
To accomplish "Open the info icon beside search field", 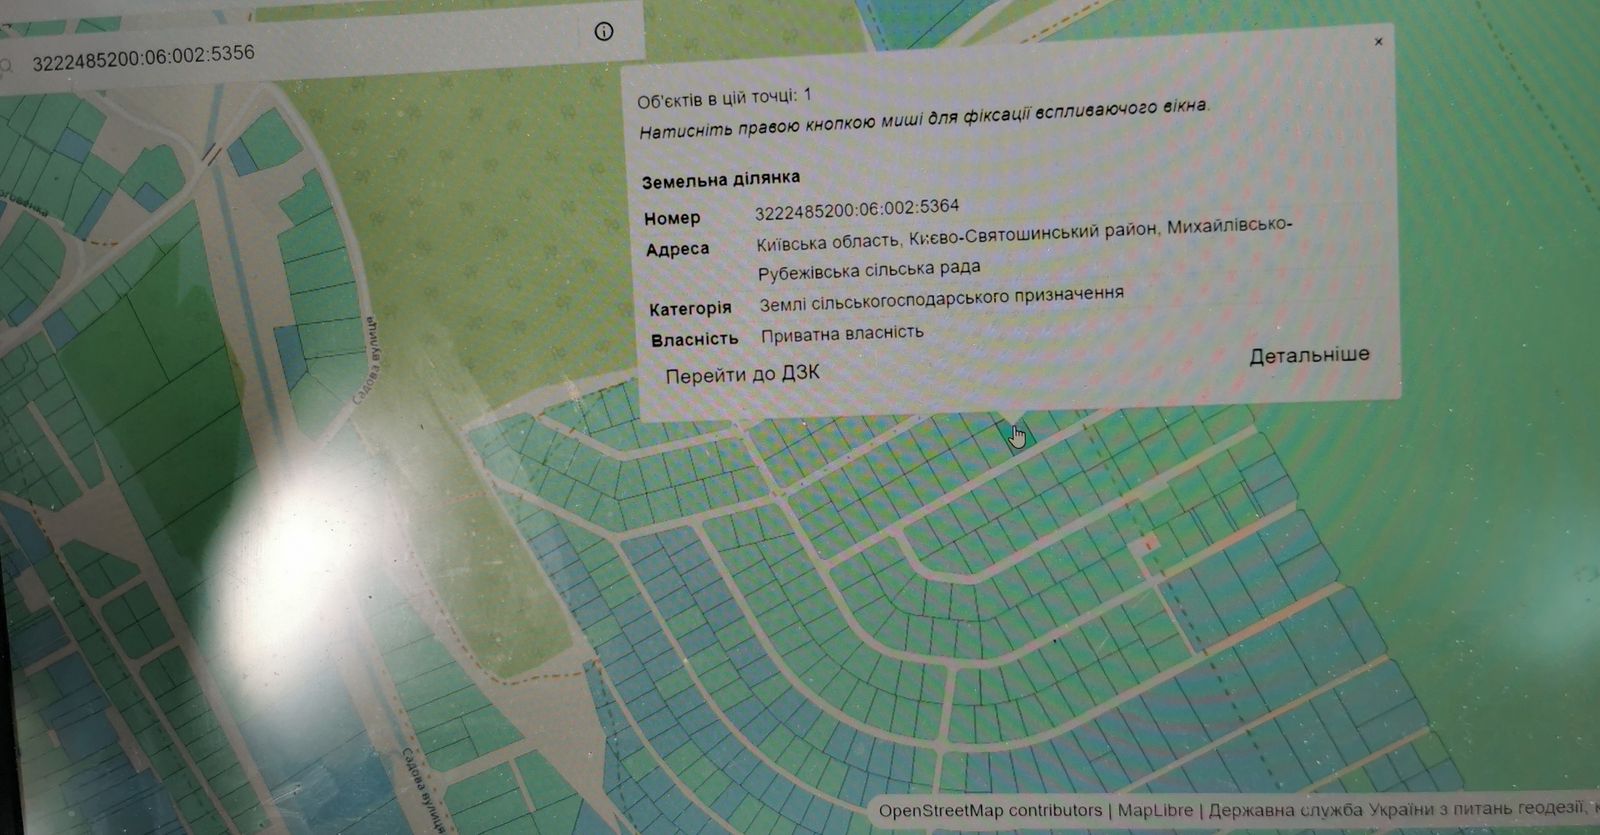I will 604,32.
